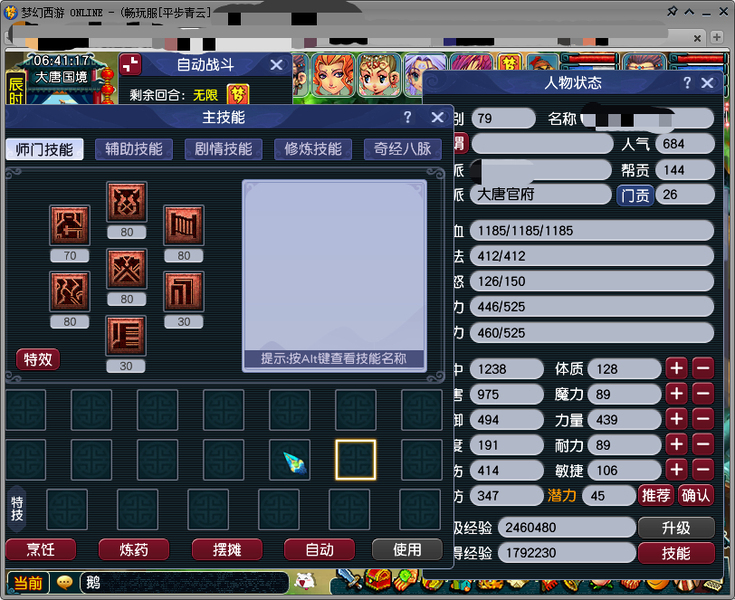Click help question mark in 人物状态 window
This screenshot has height=600, width=735.
687,83
